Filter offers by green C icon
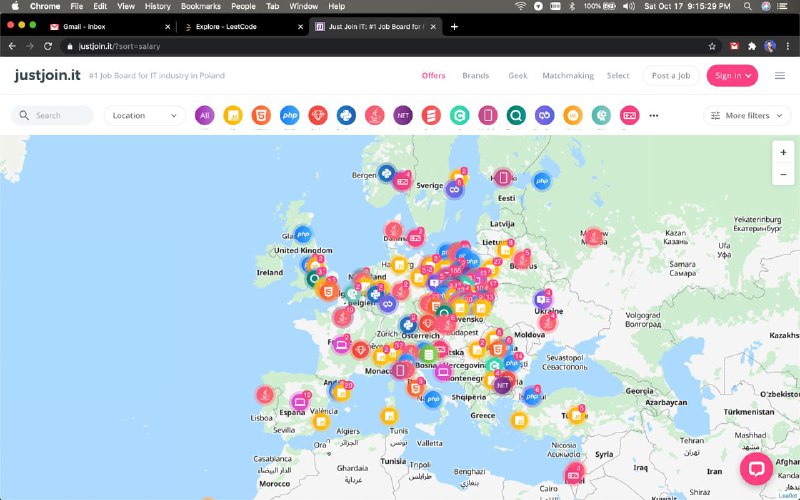Screen dimensions: 800x500 point(459,115)
